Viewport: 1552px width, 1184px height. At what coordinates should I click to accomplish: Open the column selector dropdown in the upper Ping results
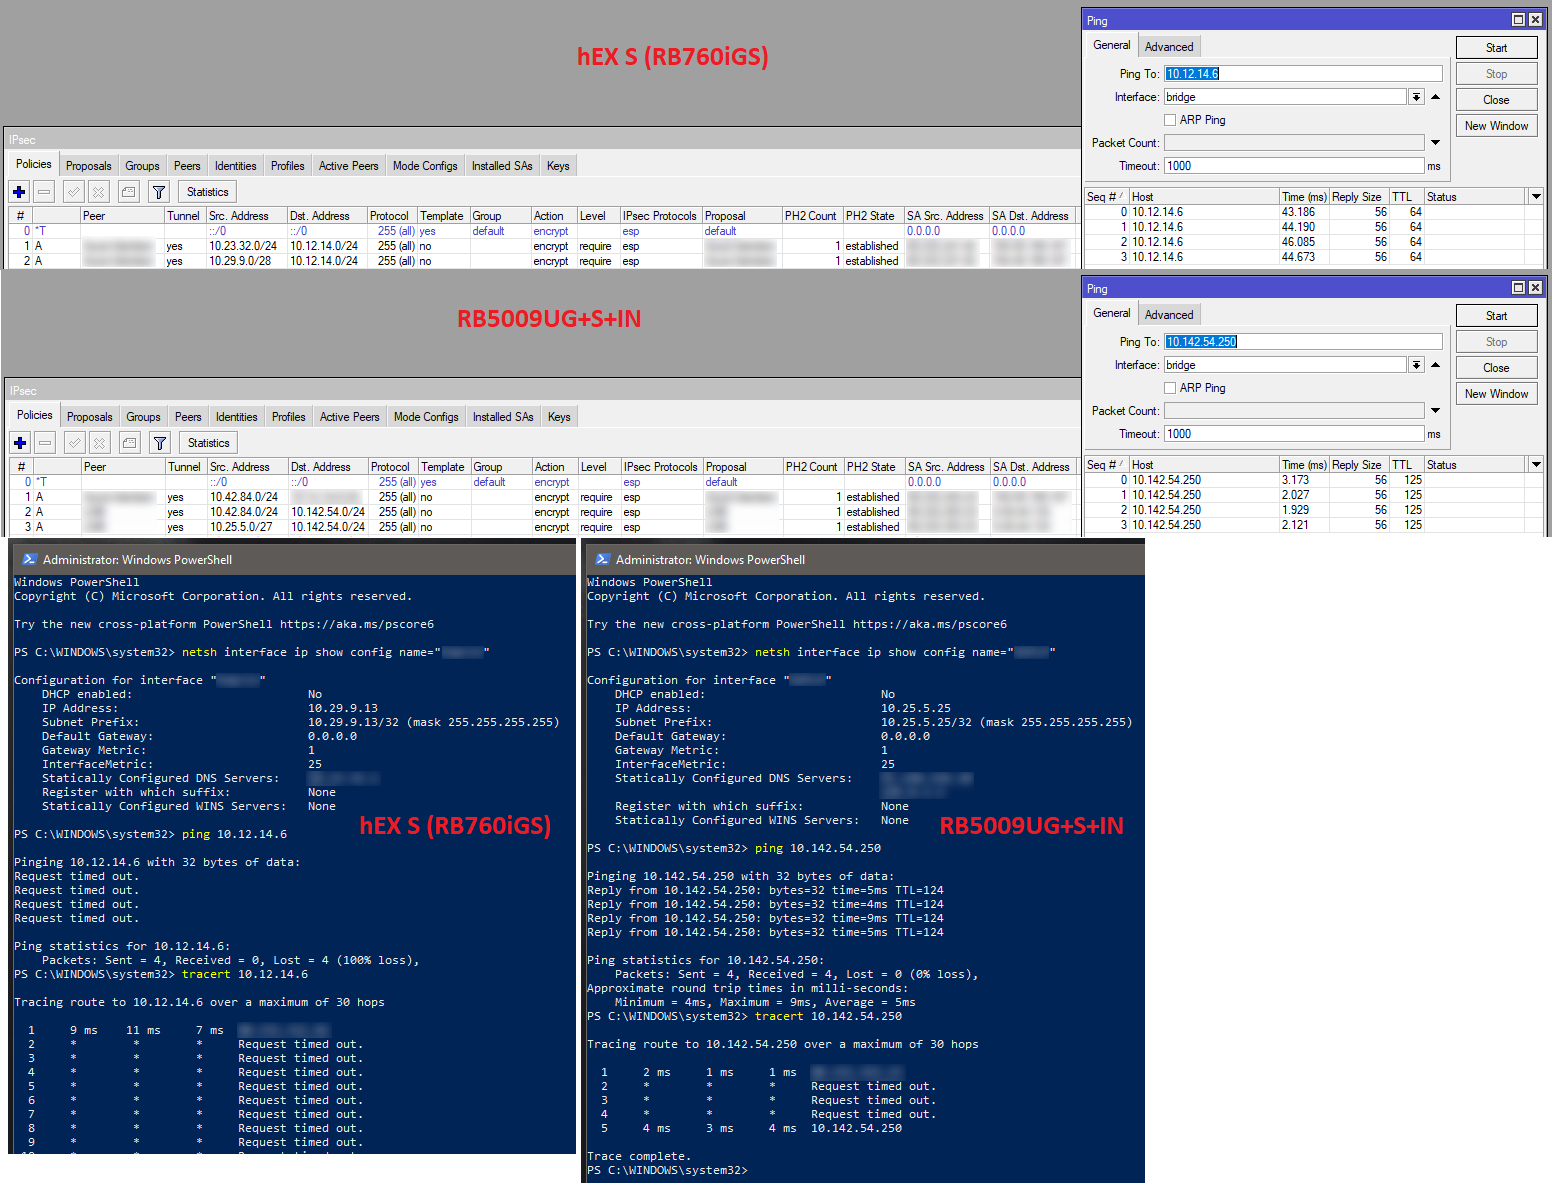click(x=1536, y=197)
